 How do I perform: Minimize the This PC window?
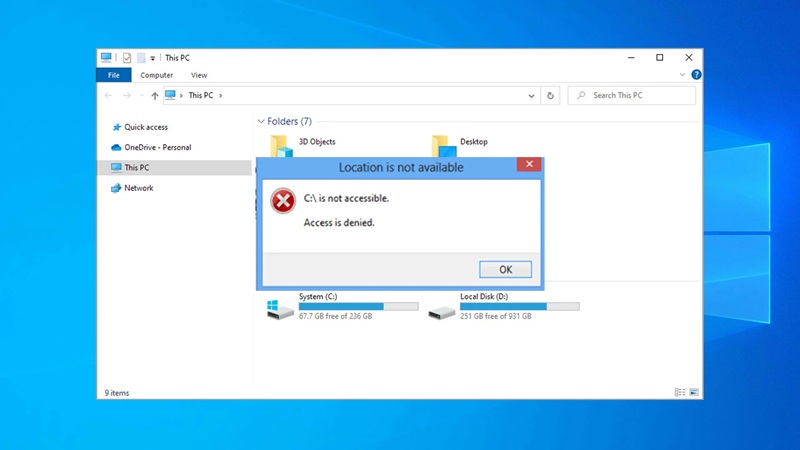[631, 58]
